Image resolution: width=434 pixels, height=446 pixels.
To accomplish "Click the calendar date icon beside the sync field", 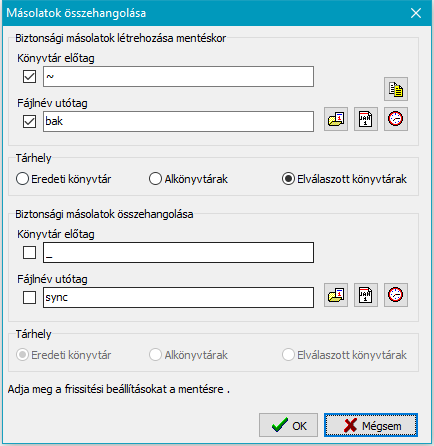I will (x=366, y=295).
